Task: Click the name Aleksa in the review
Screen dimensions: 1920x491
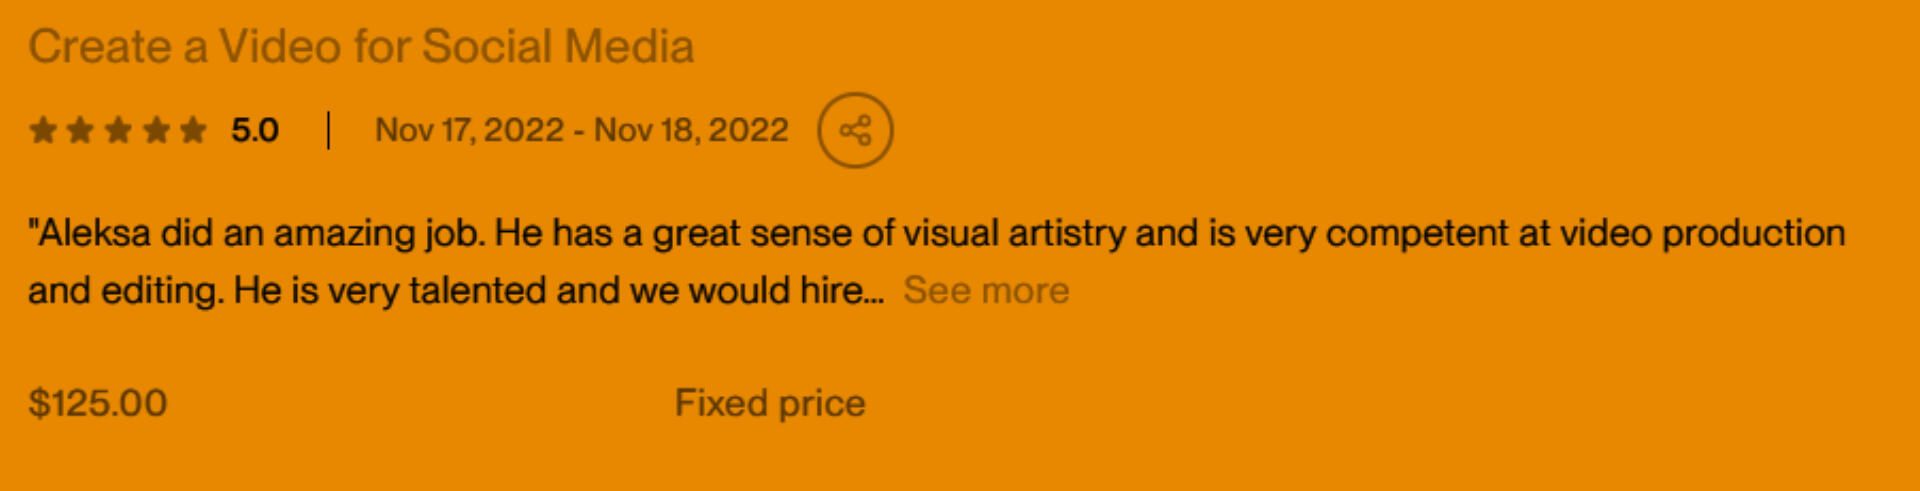Action: coord(93,233)
